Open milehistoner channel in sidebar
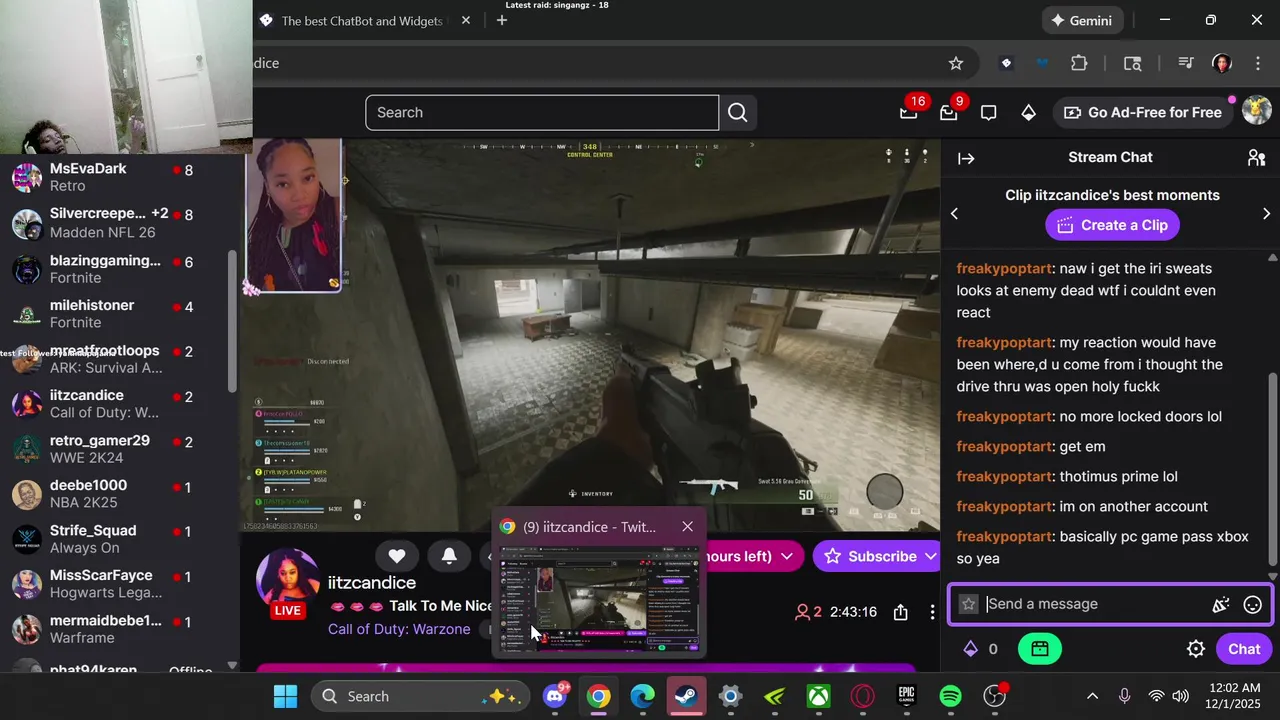1280x720 pixels. [x=120, y=314]
